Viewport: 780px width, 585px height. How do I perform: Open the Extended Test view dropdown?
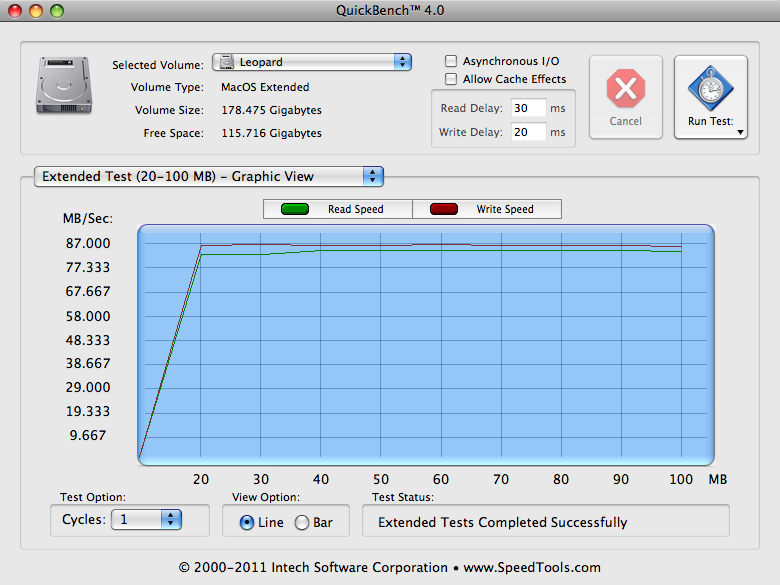coord(208,177)
